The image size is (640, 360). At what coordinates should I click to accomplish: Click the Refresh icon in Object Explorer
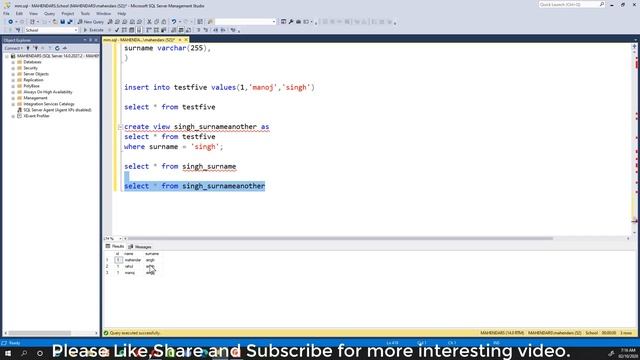pyautogui.click(x=57, y=48)
